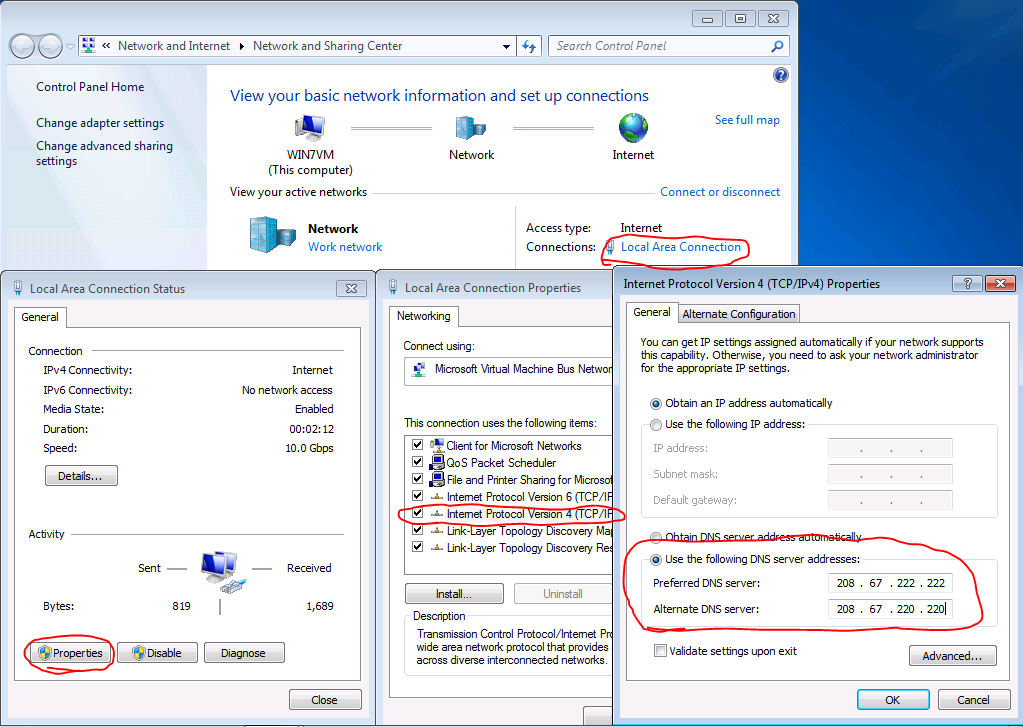The width and height of the screenshot is (1023, 727).
Task: Expand the breadcrumb chevron before Network and Internet
Action: (106, 46)
